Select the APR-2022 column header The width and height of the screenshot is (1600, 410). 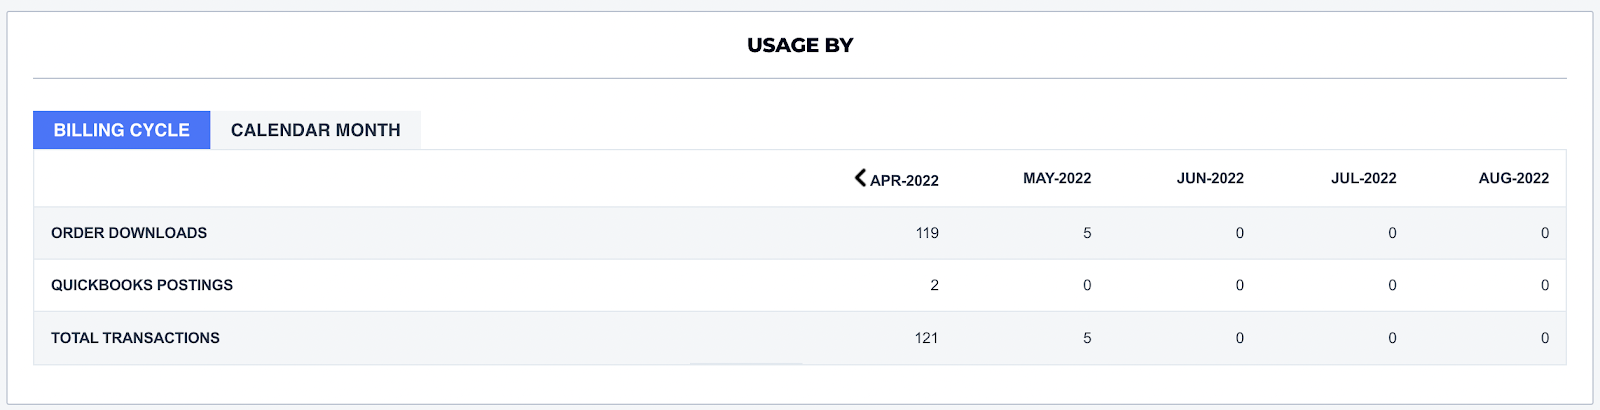(904, 180)
